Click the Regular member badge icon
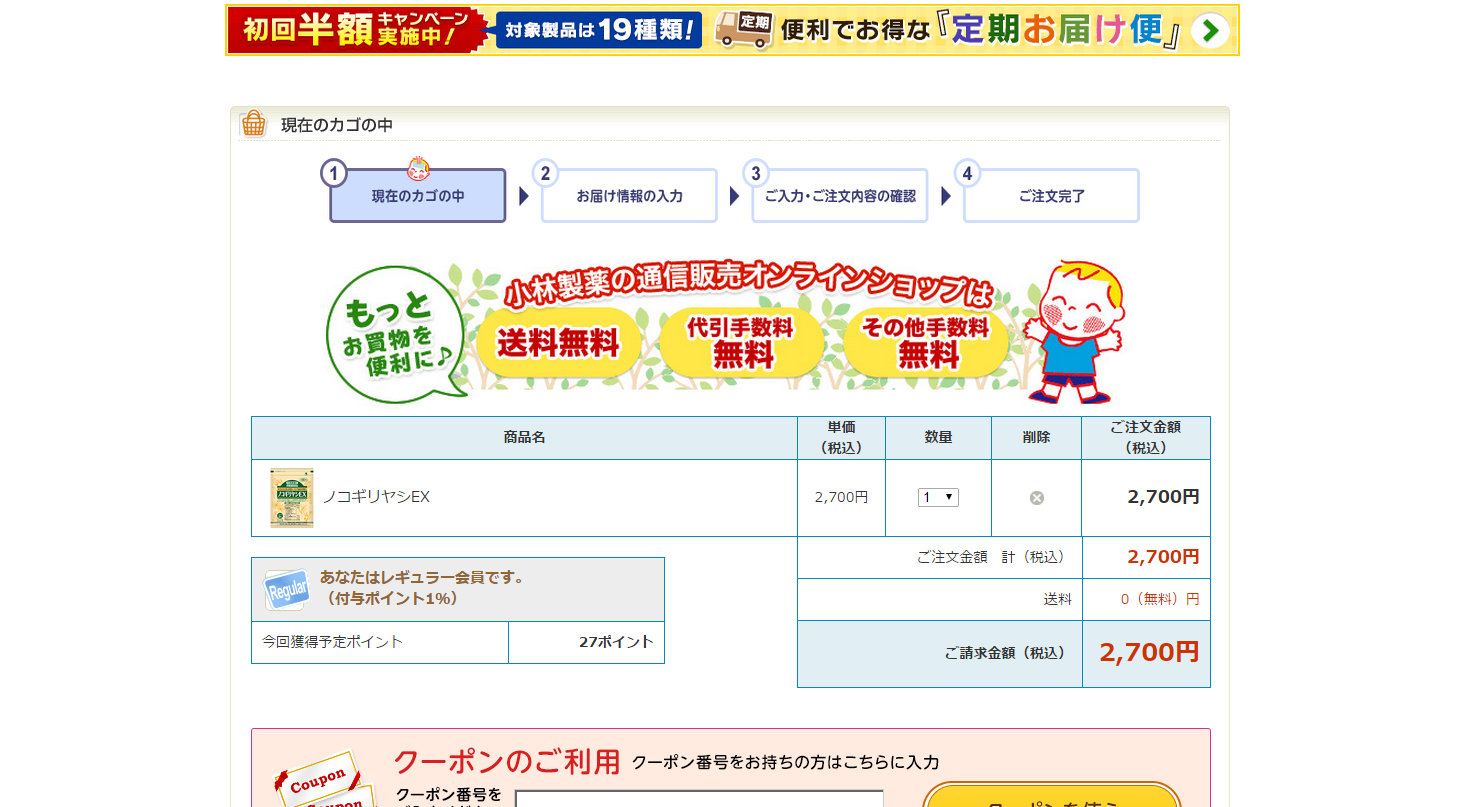Viewport: 1460px width, 807px height. tap(285, 590)
